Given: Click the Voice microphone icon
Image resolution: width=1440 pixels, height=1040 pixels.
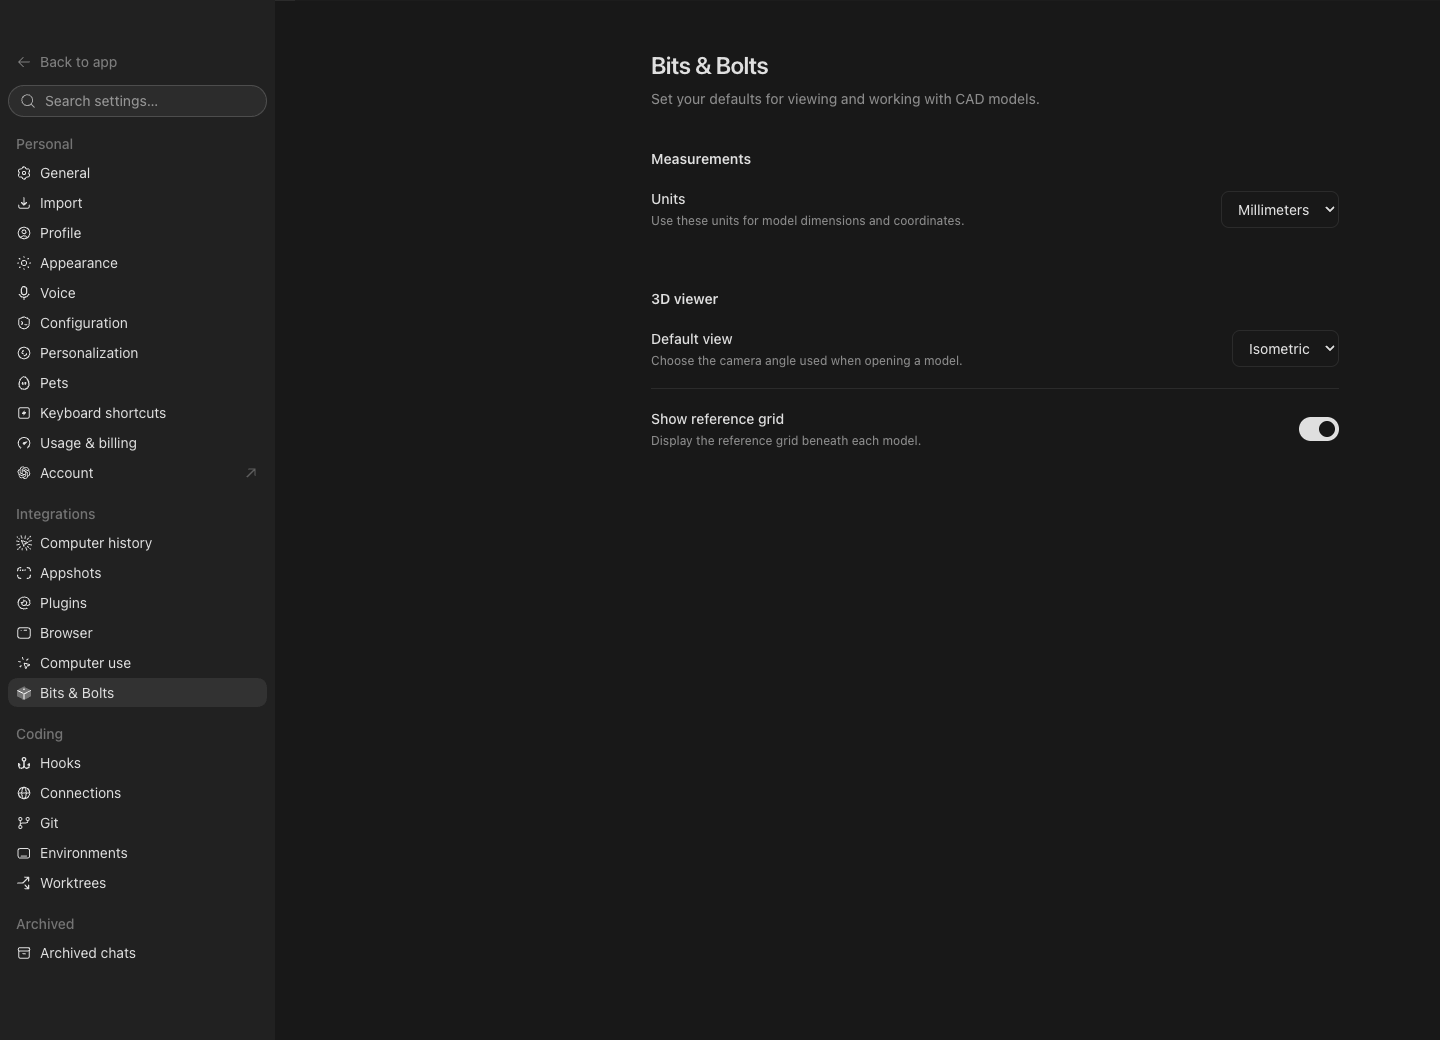Looking at the screenshot, I should point(24,293).
